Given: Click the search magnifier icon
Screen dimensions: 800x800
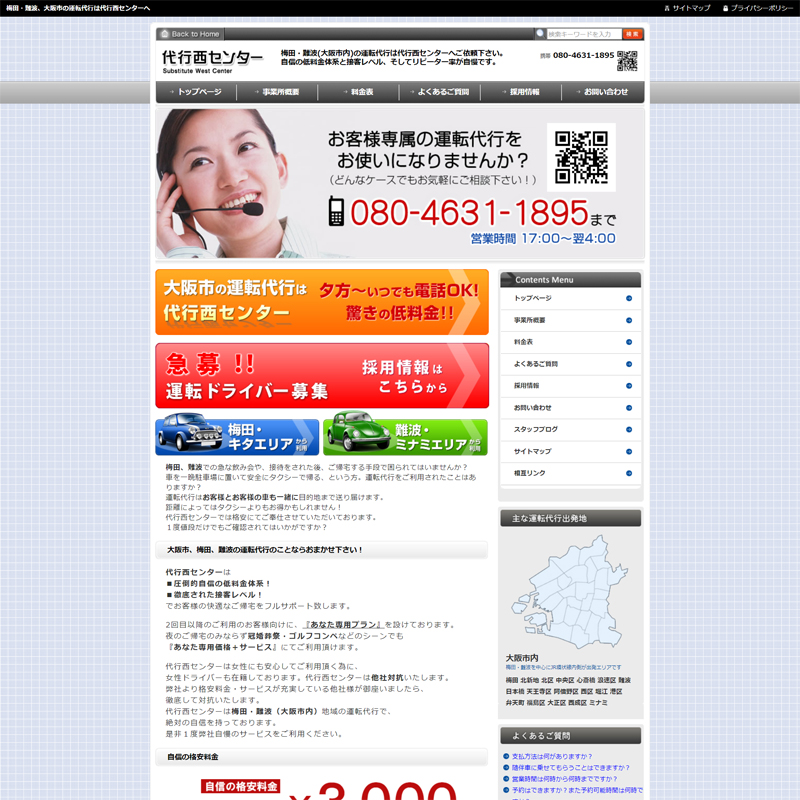Looking at the screenshot, I should pyautogui.click(x=540, y=34).
